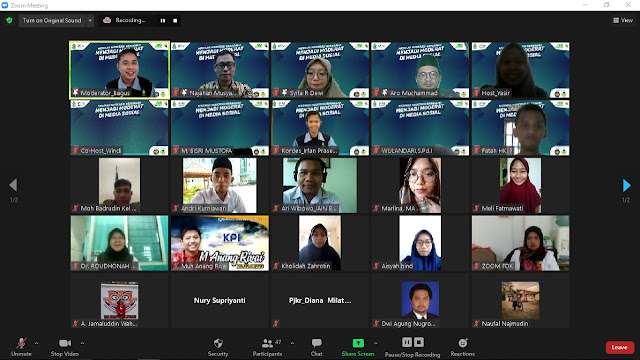Select ZOOM FDK video tile
The height and width of the screenshot is (360, 640).
(x=520, y=243)
